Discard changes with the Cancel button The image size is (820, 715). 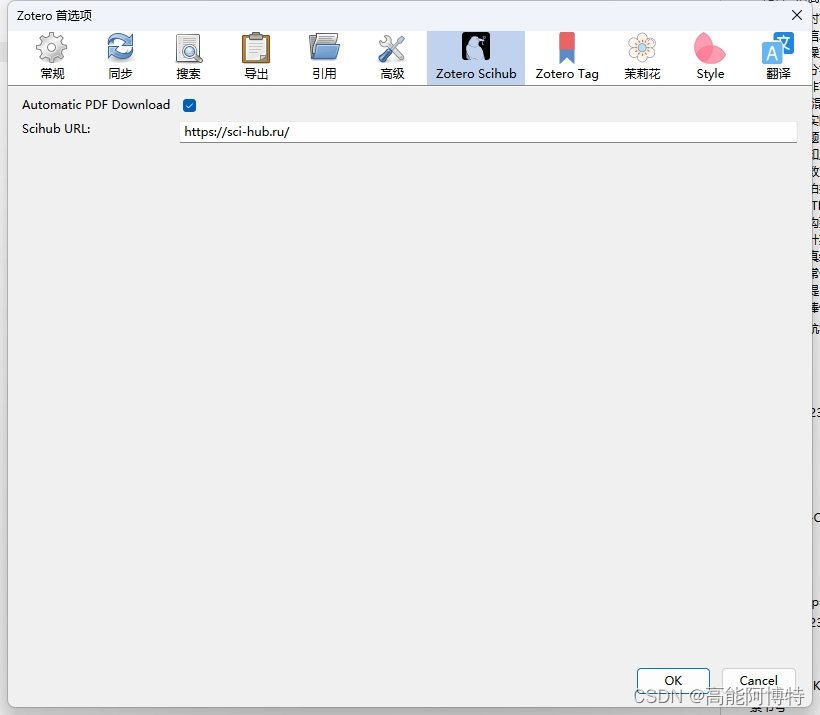[758, 680]
